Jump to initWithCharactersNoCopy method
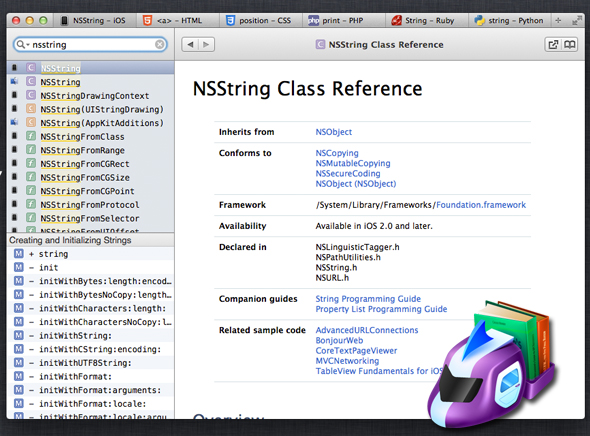 pos(90,322)
